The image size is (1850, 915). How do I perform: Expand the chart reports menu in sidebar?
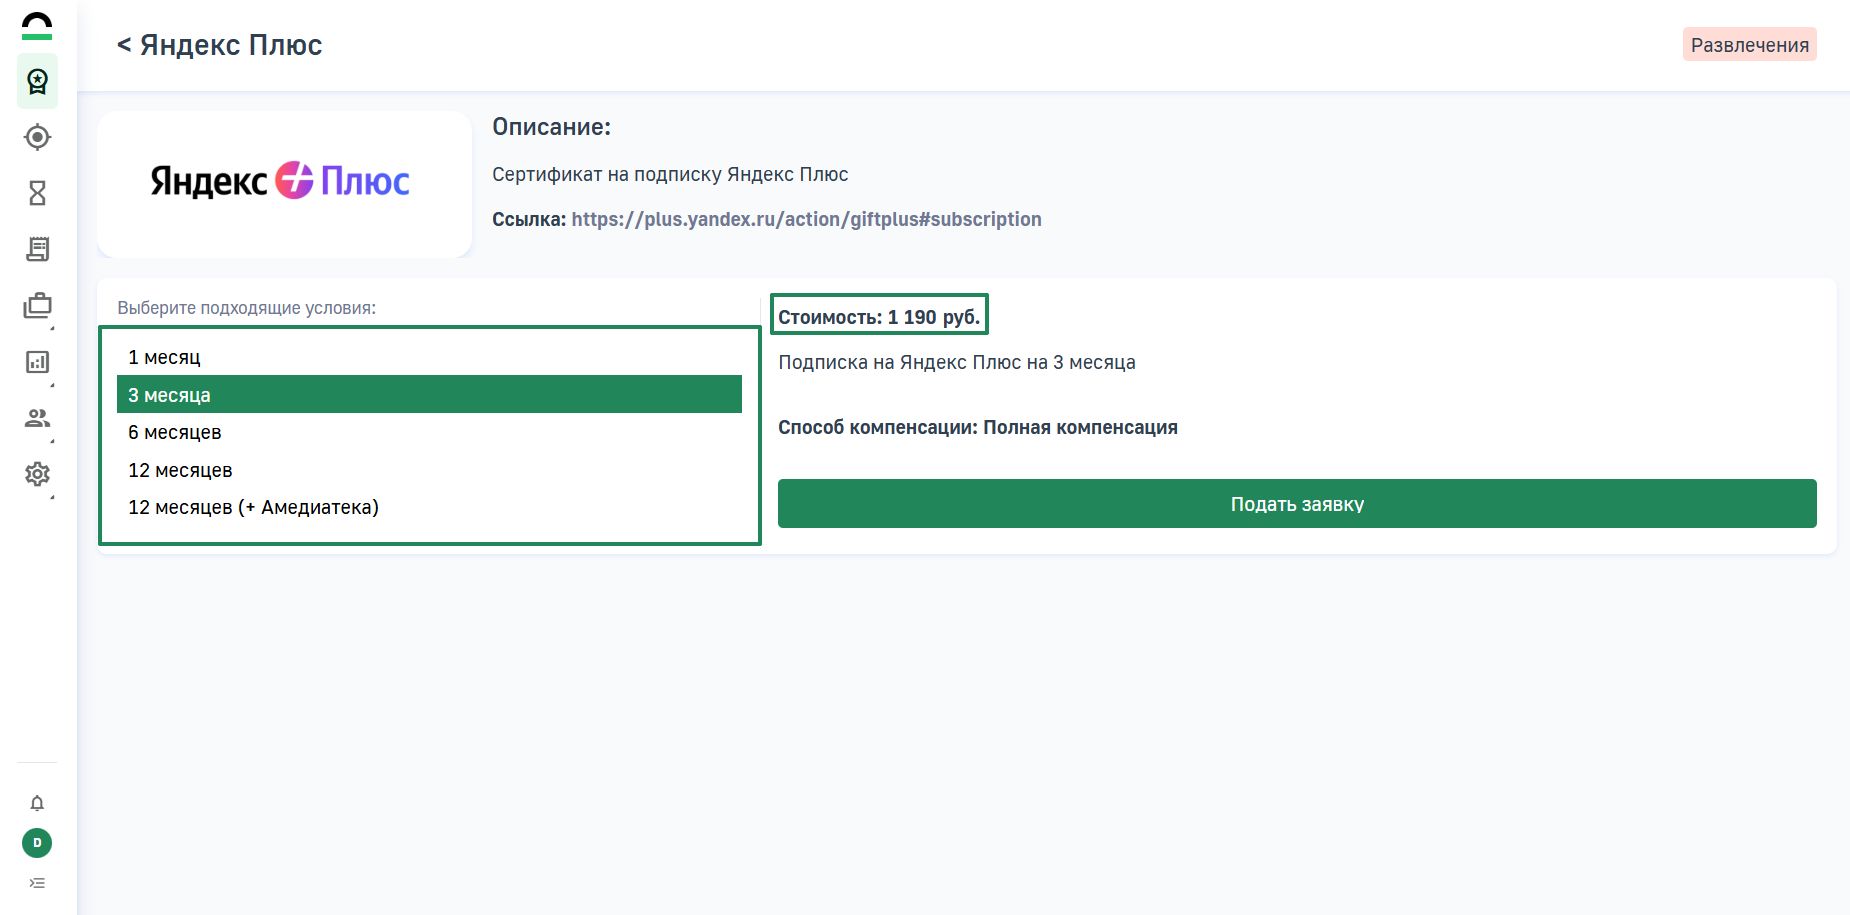(x=37, y=362)
